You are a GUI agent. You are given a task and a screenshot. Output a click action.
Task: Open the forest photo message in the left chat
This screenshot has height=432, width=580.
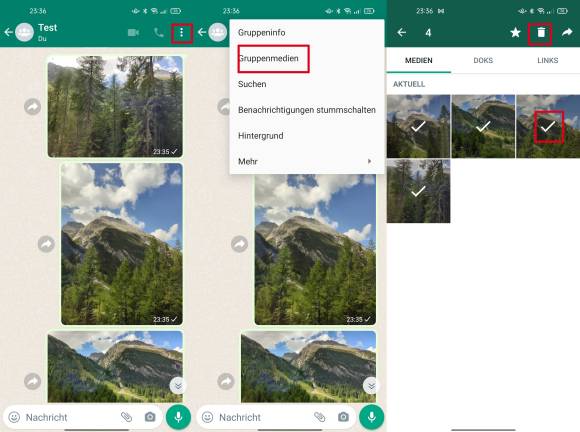pos(115,107)
